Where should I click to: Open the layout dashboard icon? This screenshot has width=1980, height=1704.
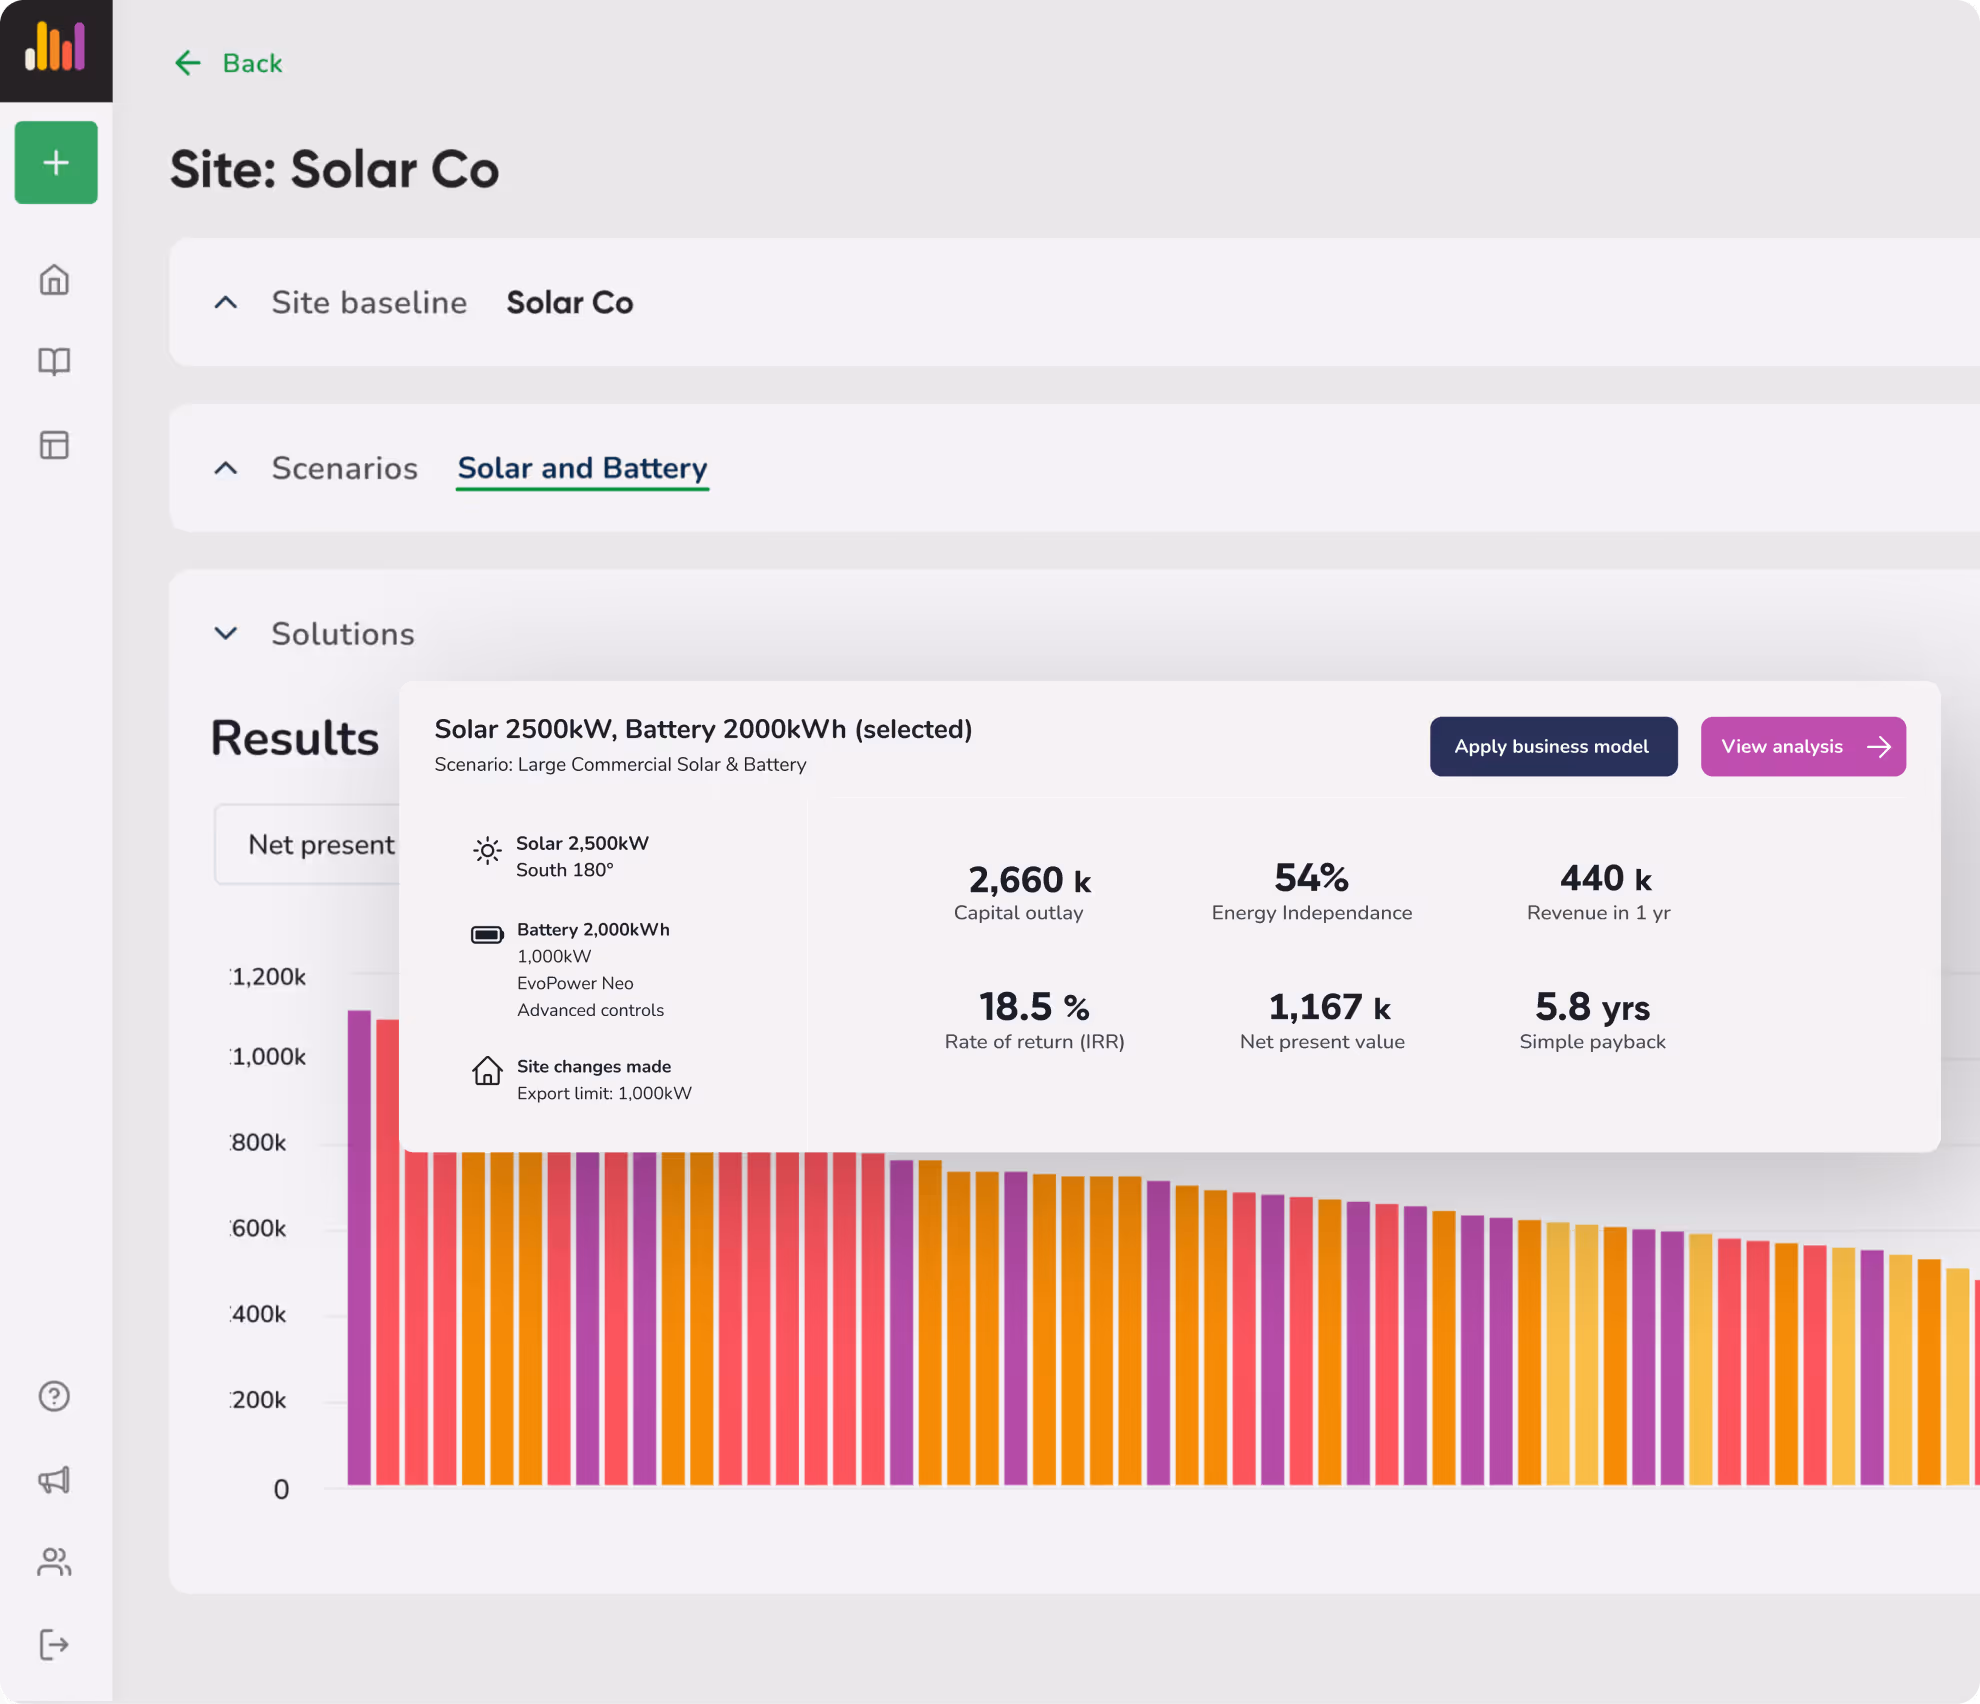click(x=54, y=445)
